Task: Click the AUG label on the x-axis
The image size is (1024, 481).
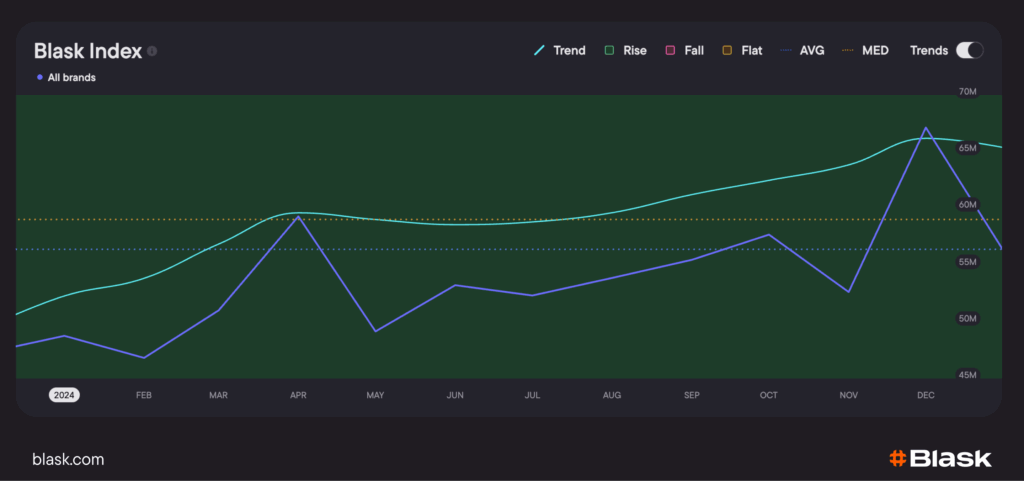Action: (x=612, y=396)
